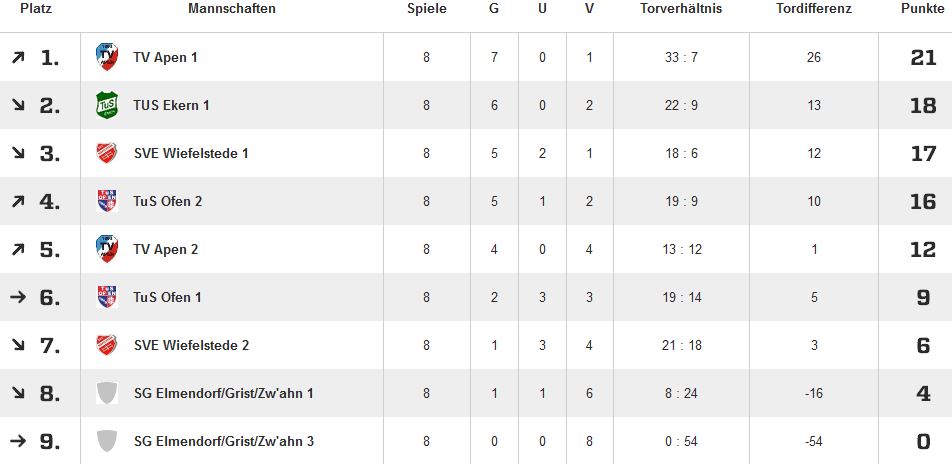Click the Torverhältnis column header
Image resolution: width=952 pixels, height=464 pixels.
681,9
